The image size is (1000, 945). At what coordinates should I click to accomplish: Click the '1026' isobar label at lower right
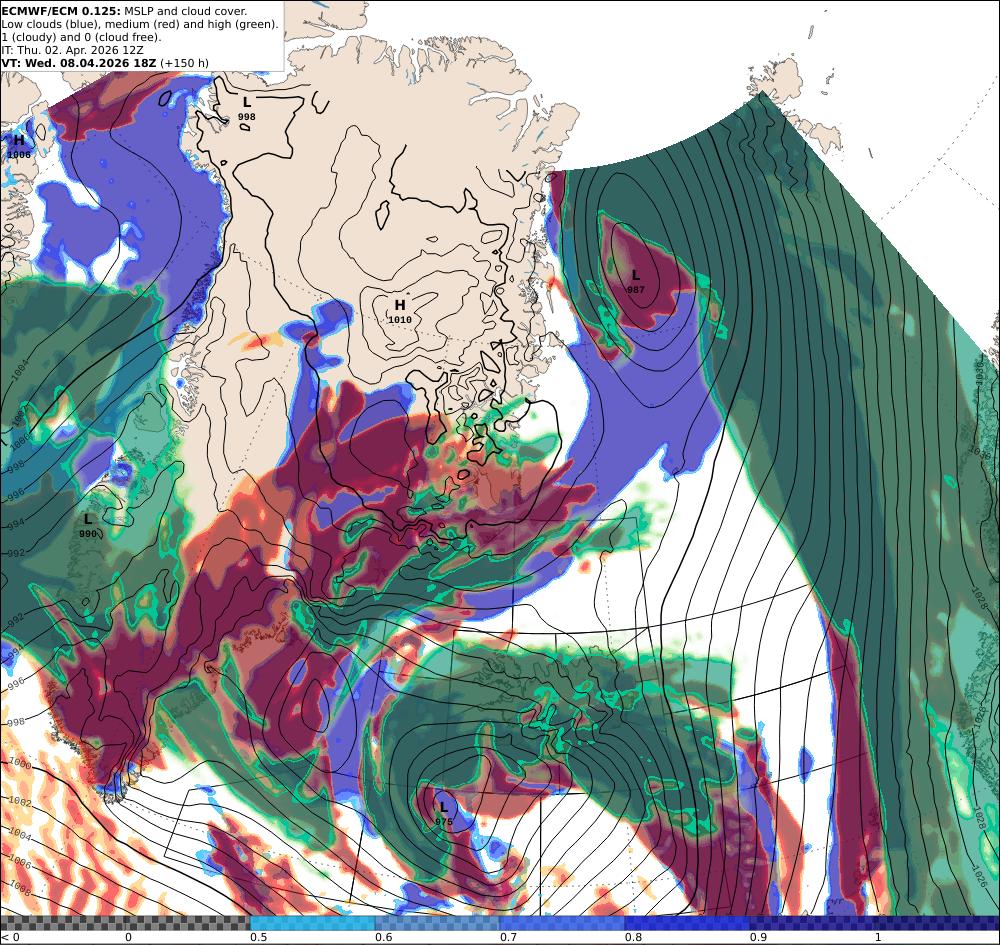980,877
